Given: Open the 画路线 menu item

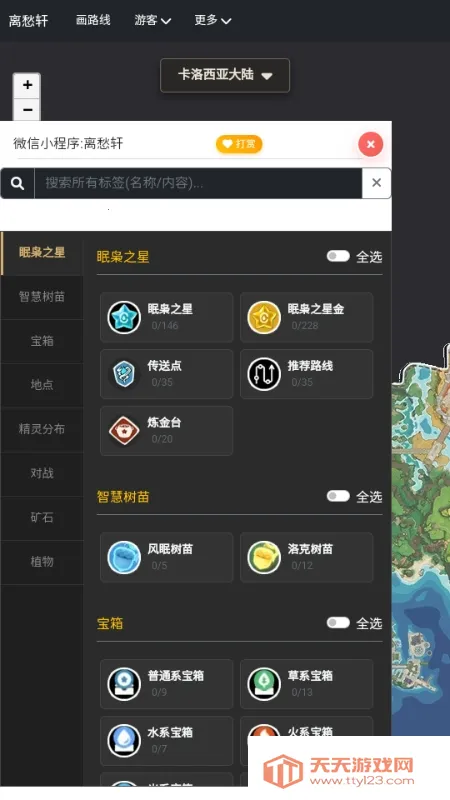Looking at the screenshot, I should pos(93,20).
